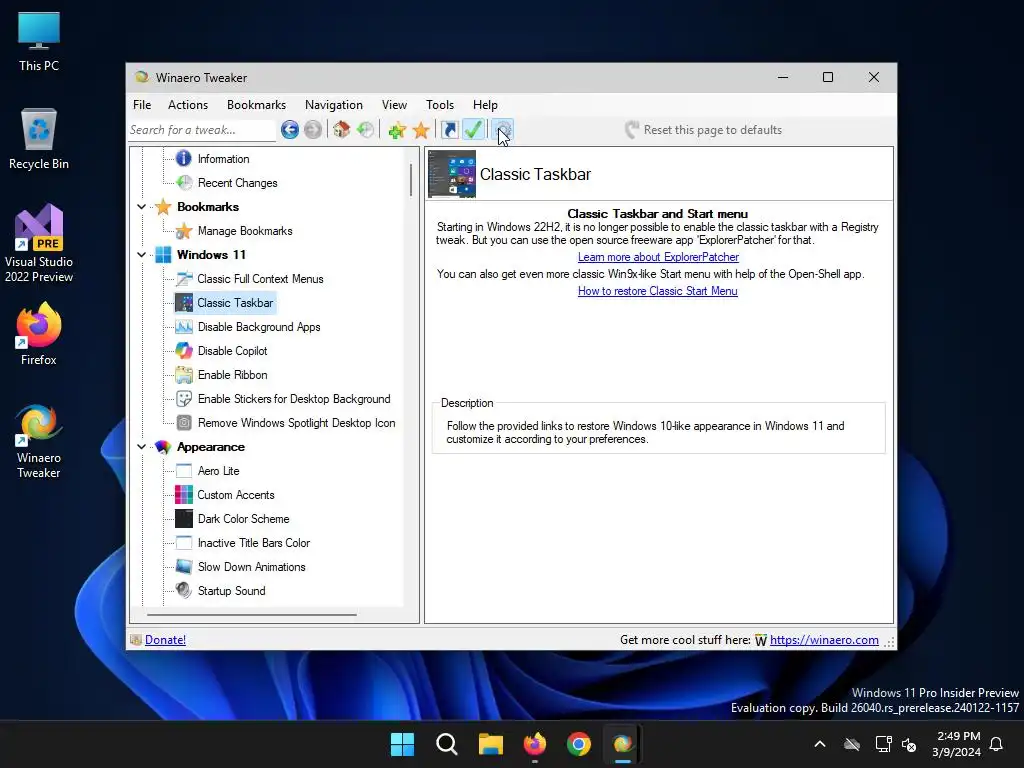Open How to restore Classic Start Menu link
The image size is (1024, 768).
coord(658,291)
